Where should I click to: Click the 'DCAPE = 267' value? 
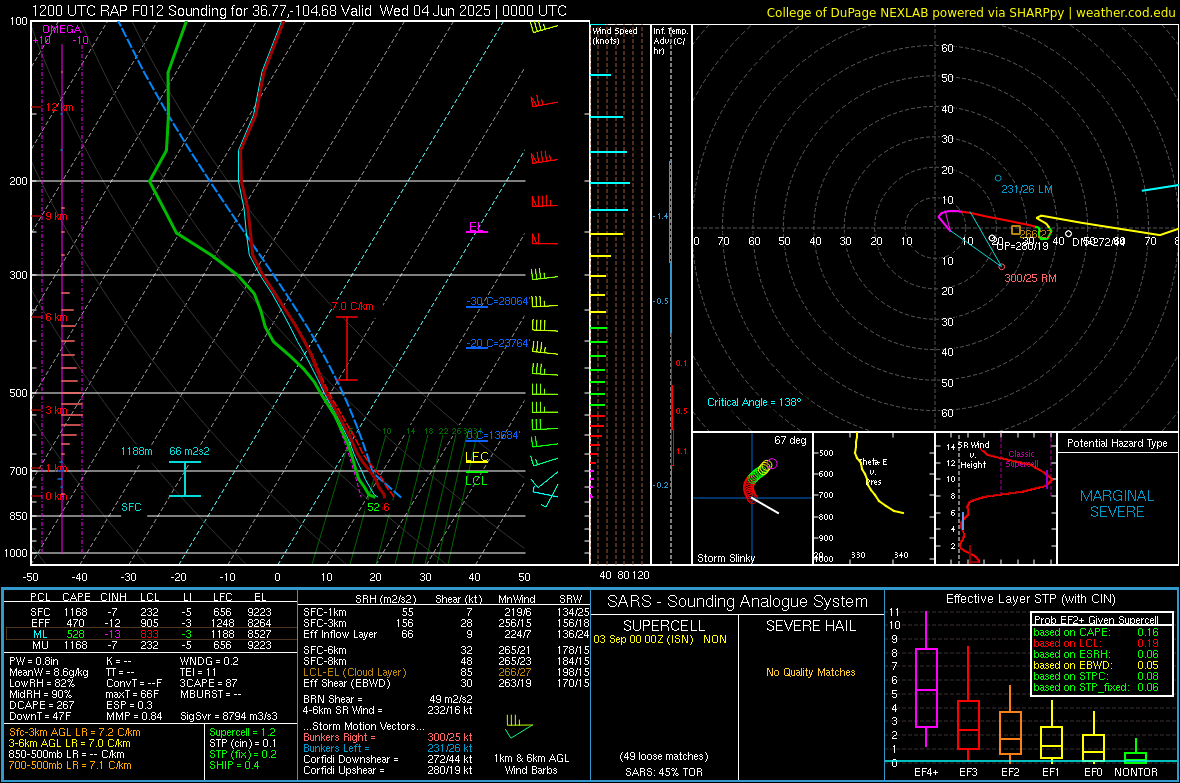pos(41,705)
